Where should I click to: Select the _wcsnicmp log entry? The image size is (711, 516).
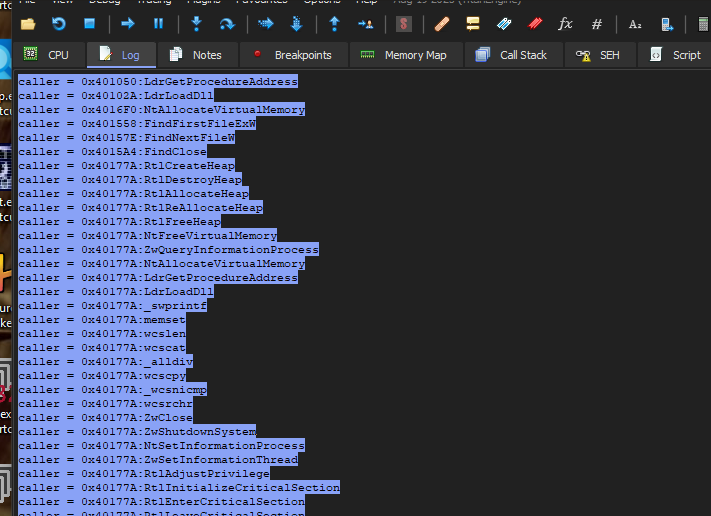(x=112, y=390)
